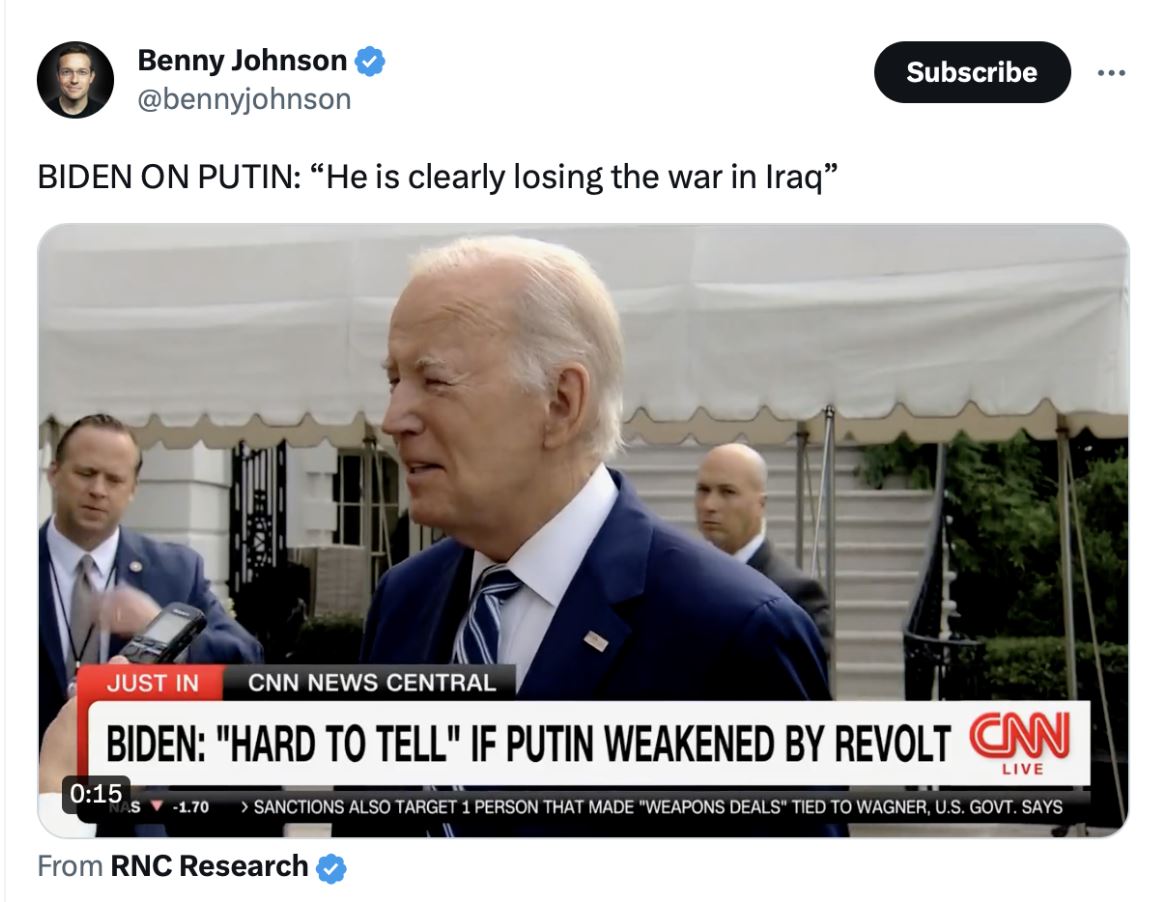Click the RNC Research verified badge
The image size is (1154, 902).
pyautogui.click(x=331, y=868)
